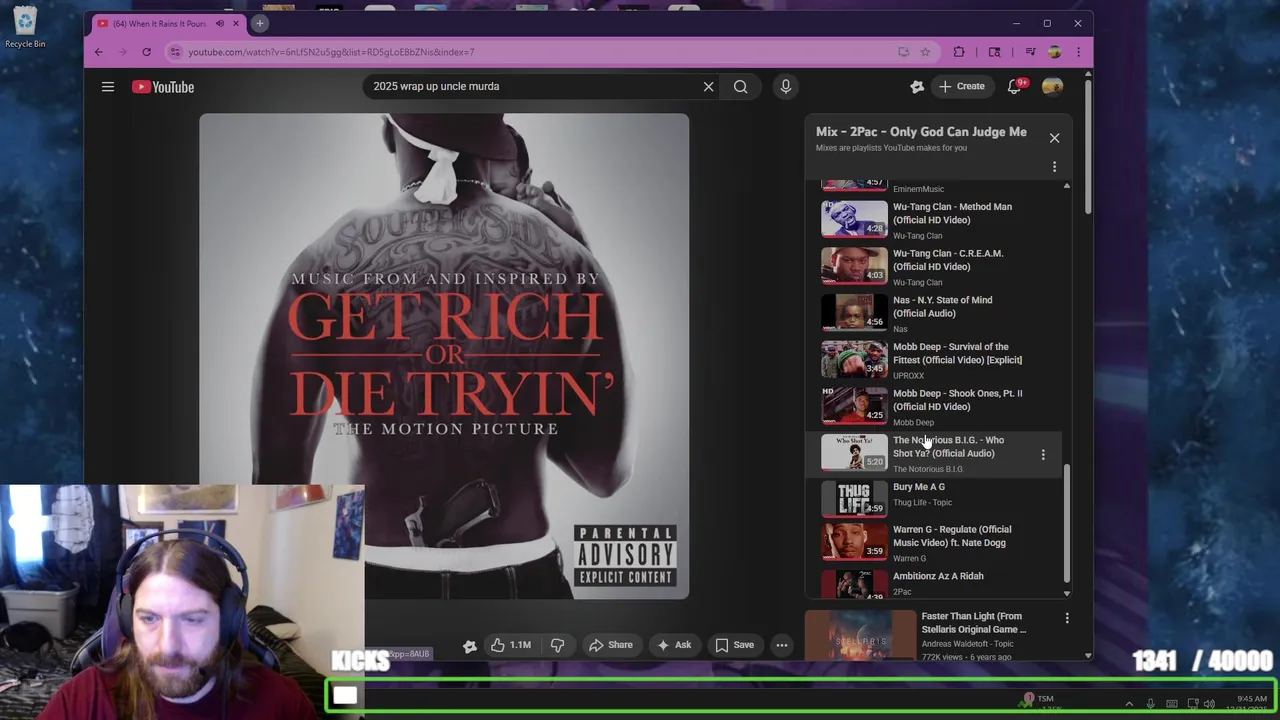The height and width of the screenshot is (720, 1280).
Task: Open the Chrome extensions puzzle menu
Action: click(x=959, y=52)
